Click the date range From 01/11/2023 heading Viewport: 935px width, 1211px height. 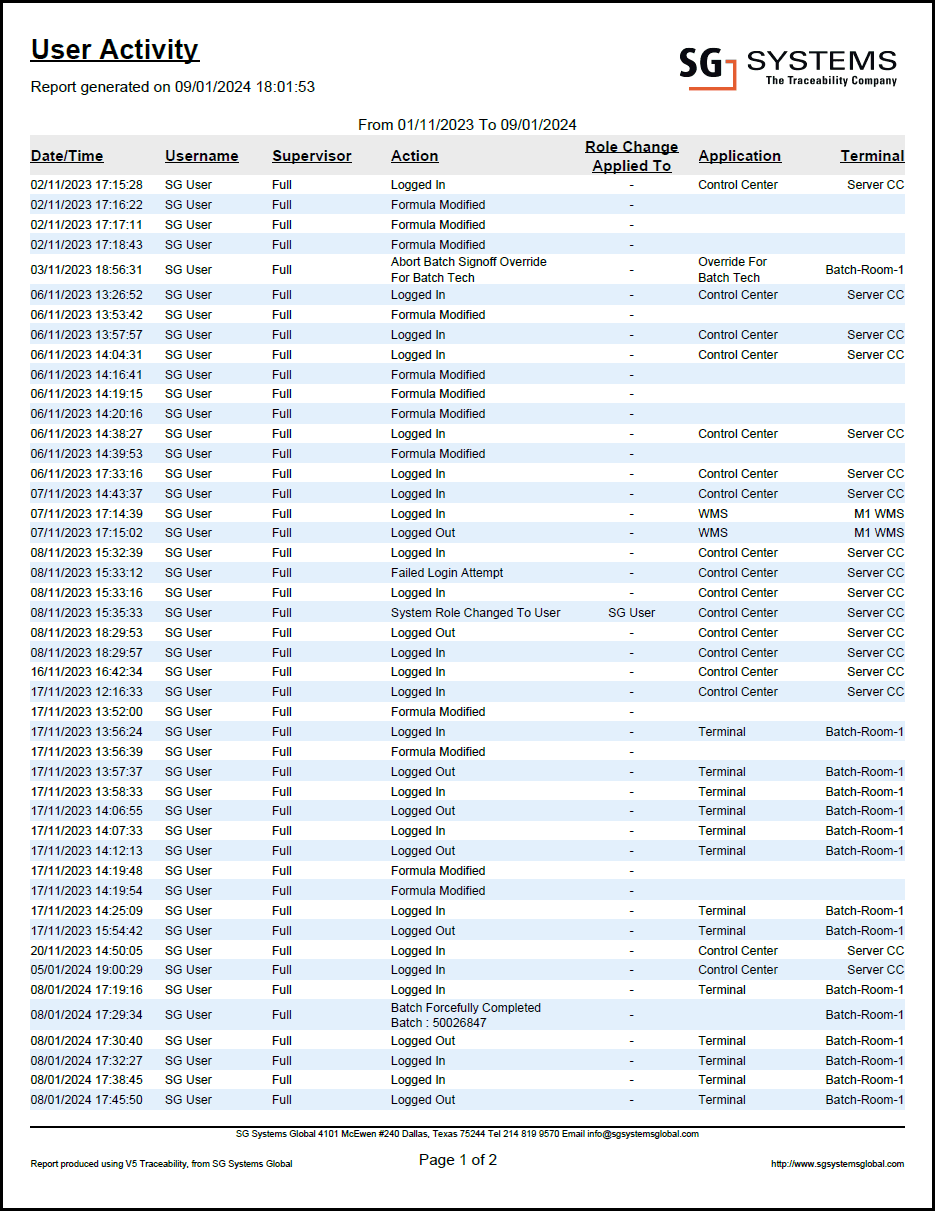pyautogui.click(x=467, y=124)
